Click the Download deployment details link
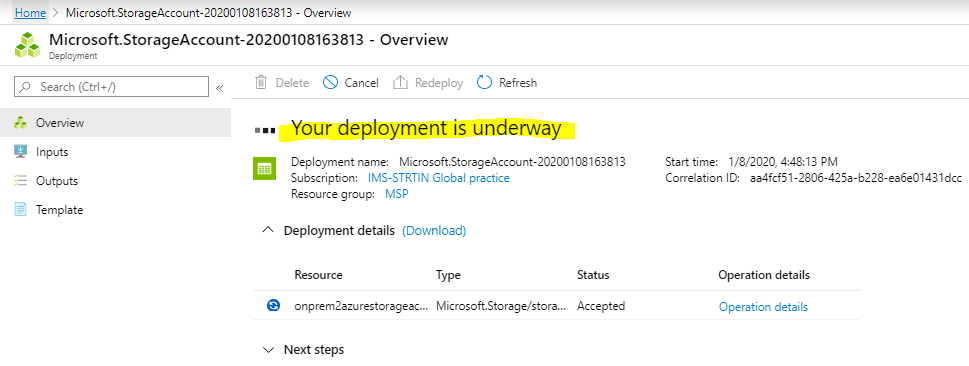 tap(434, 231)
